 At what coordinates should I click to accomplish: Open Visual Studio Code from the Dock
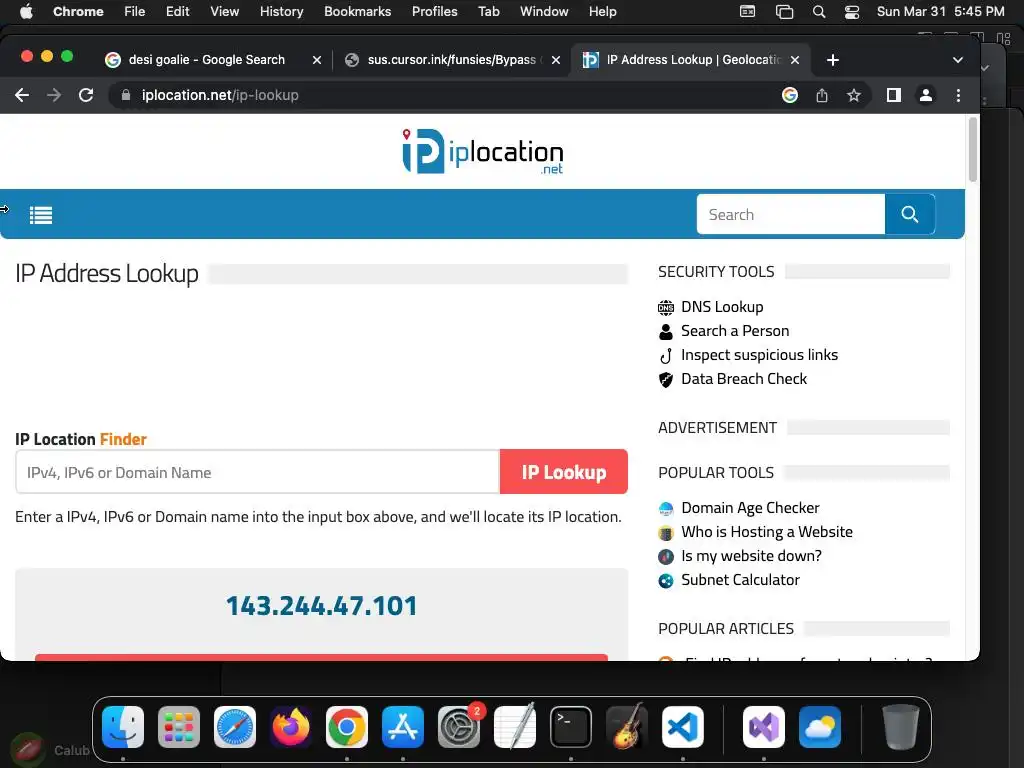(683, 727)
